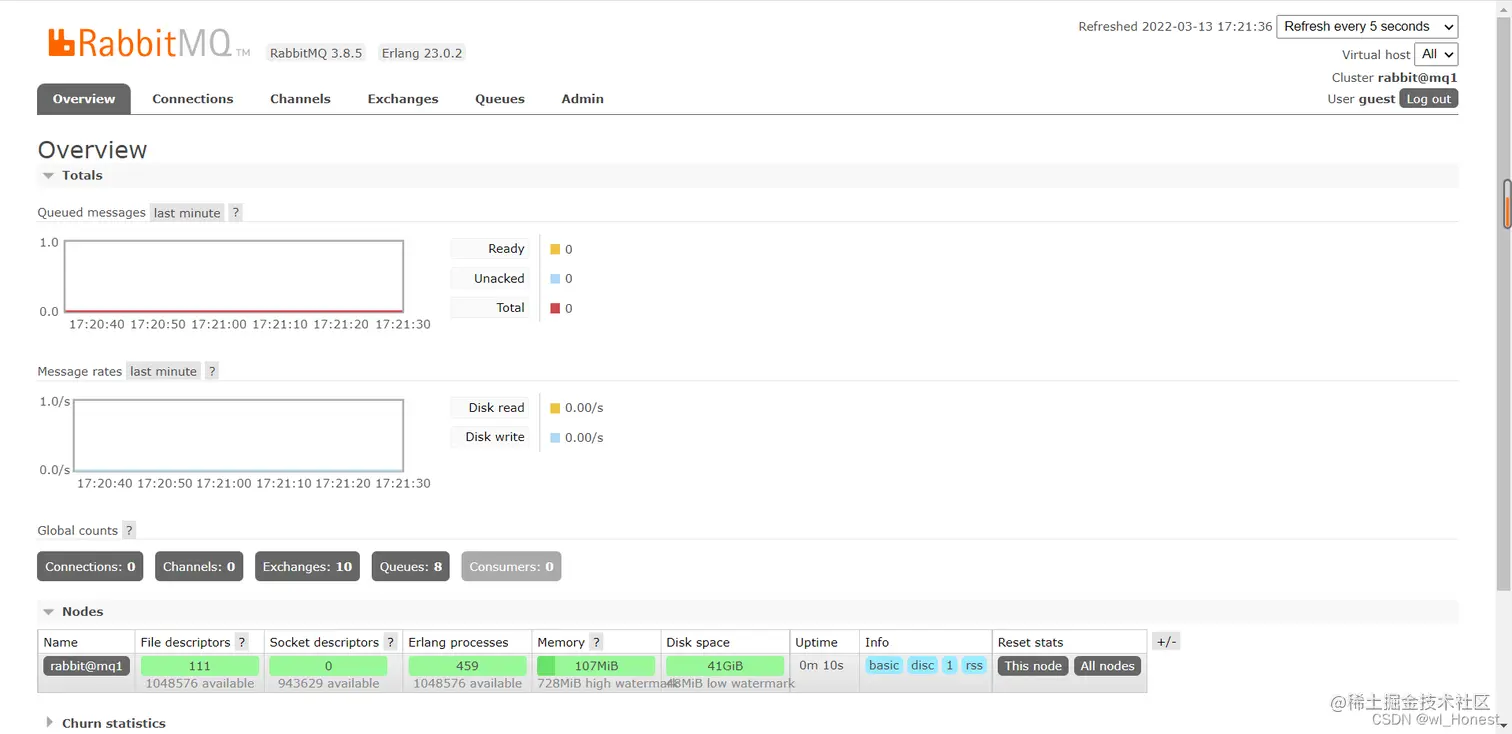
Task: Click the RabbitMQ logo
Action: click(x=149, y=43)
